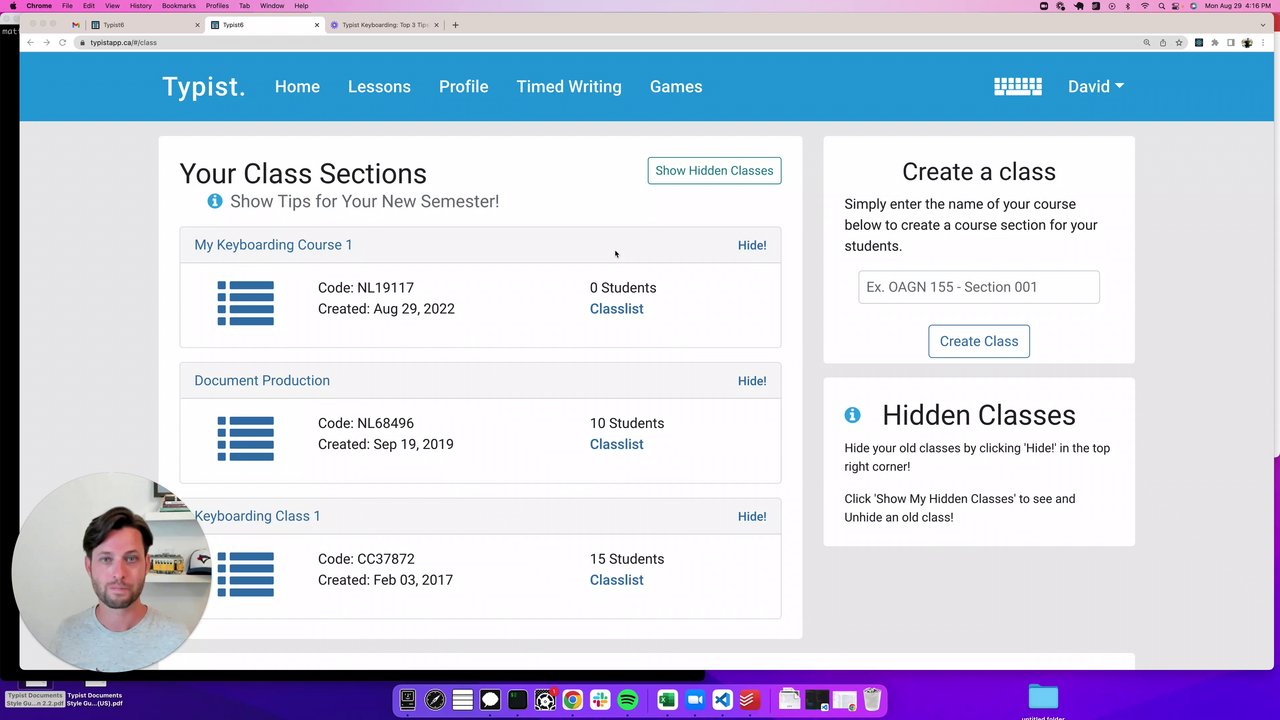Toggle the Chrome side panel icon
The height and width of the screenshot is (720, 1280).
(1231, 42)
